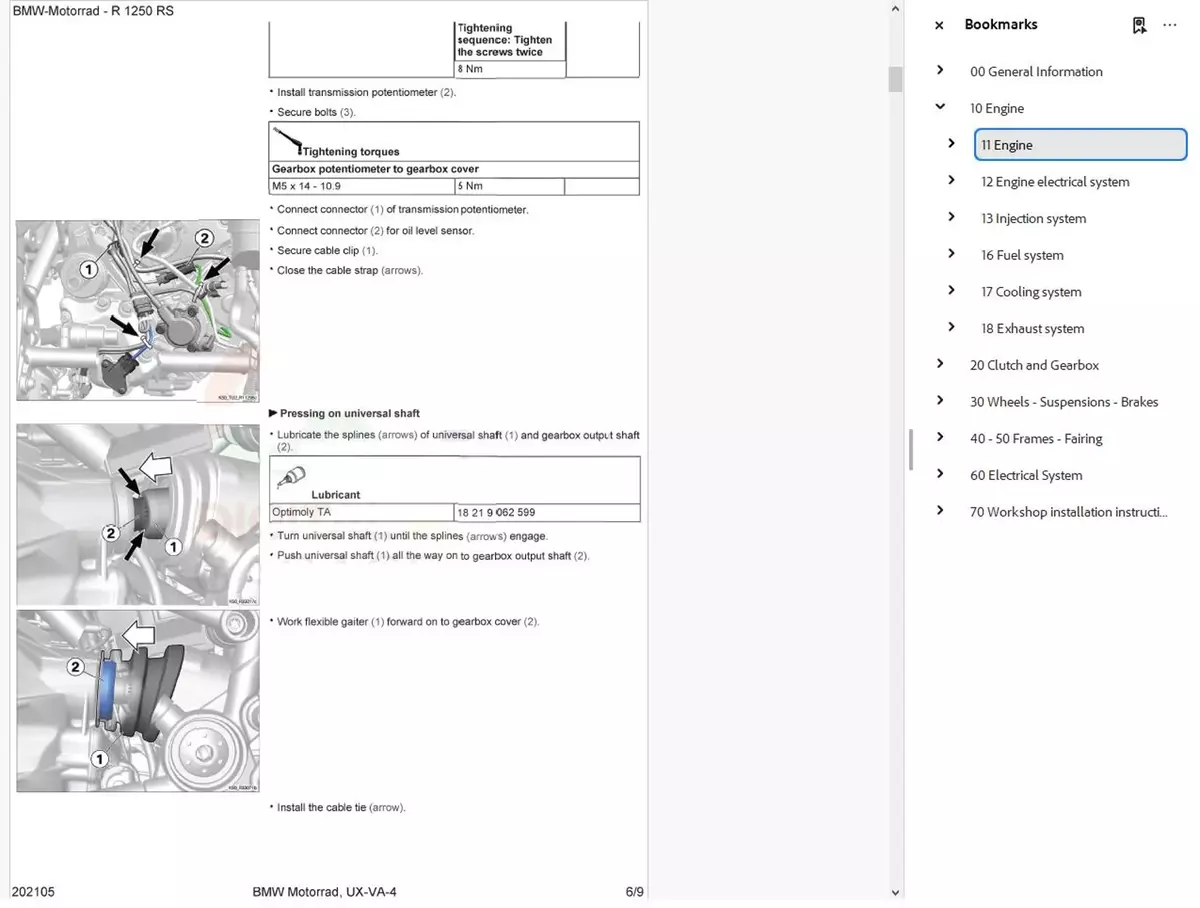Select 30 Wheels - Suspensions - Brakes bookmark
1200x908 pixels.
point(1064,402)
